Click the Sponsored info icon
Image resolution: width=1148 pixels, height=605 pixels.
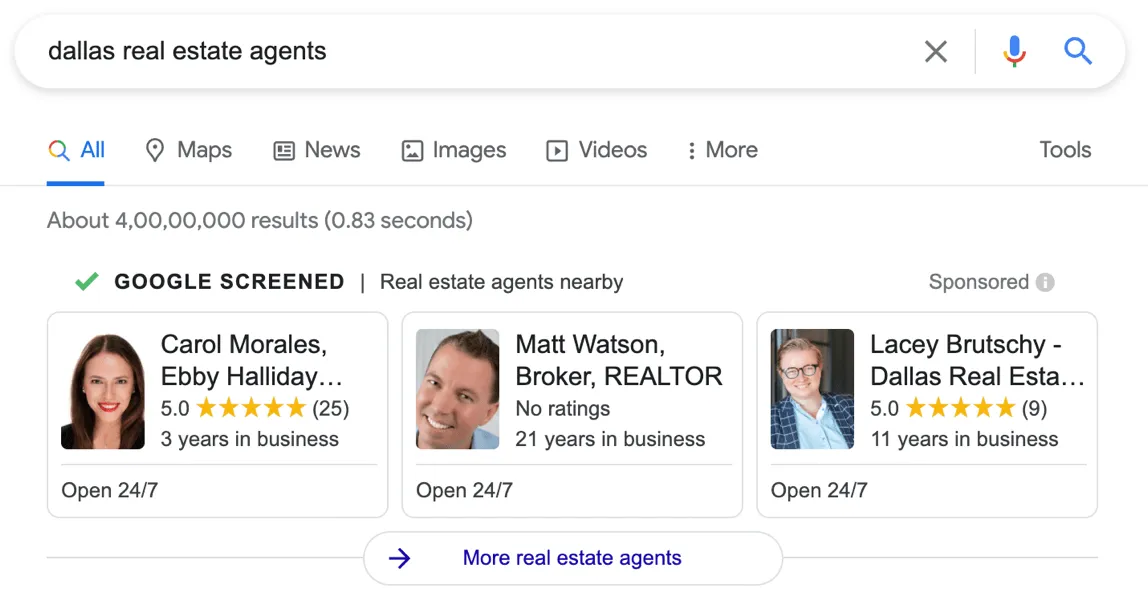point(1045,282)
